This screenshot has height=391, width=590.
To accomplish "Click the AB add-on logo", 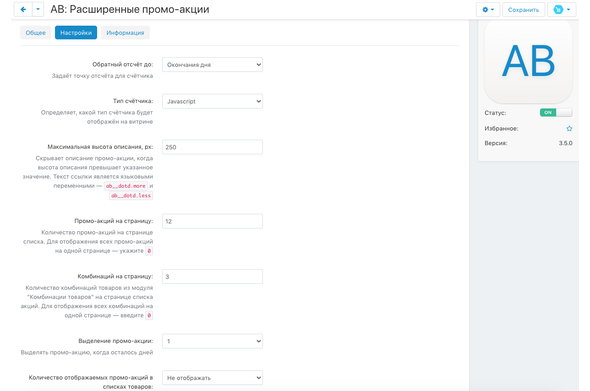I will [528, 61].
